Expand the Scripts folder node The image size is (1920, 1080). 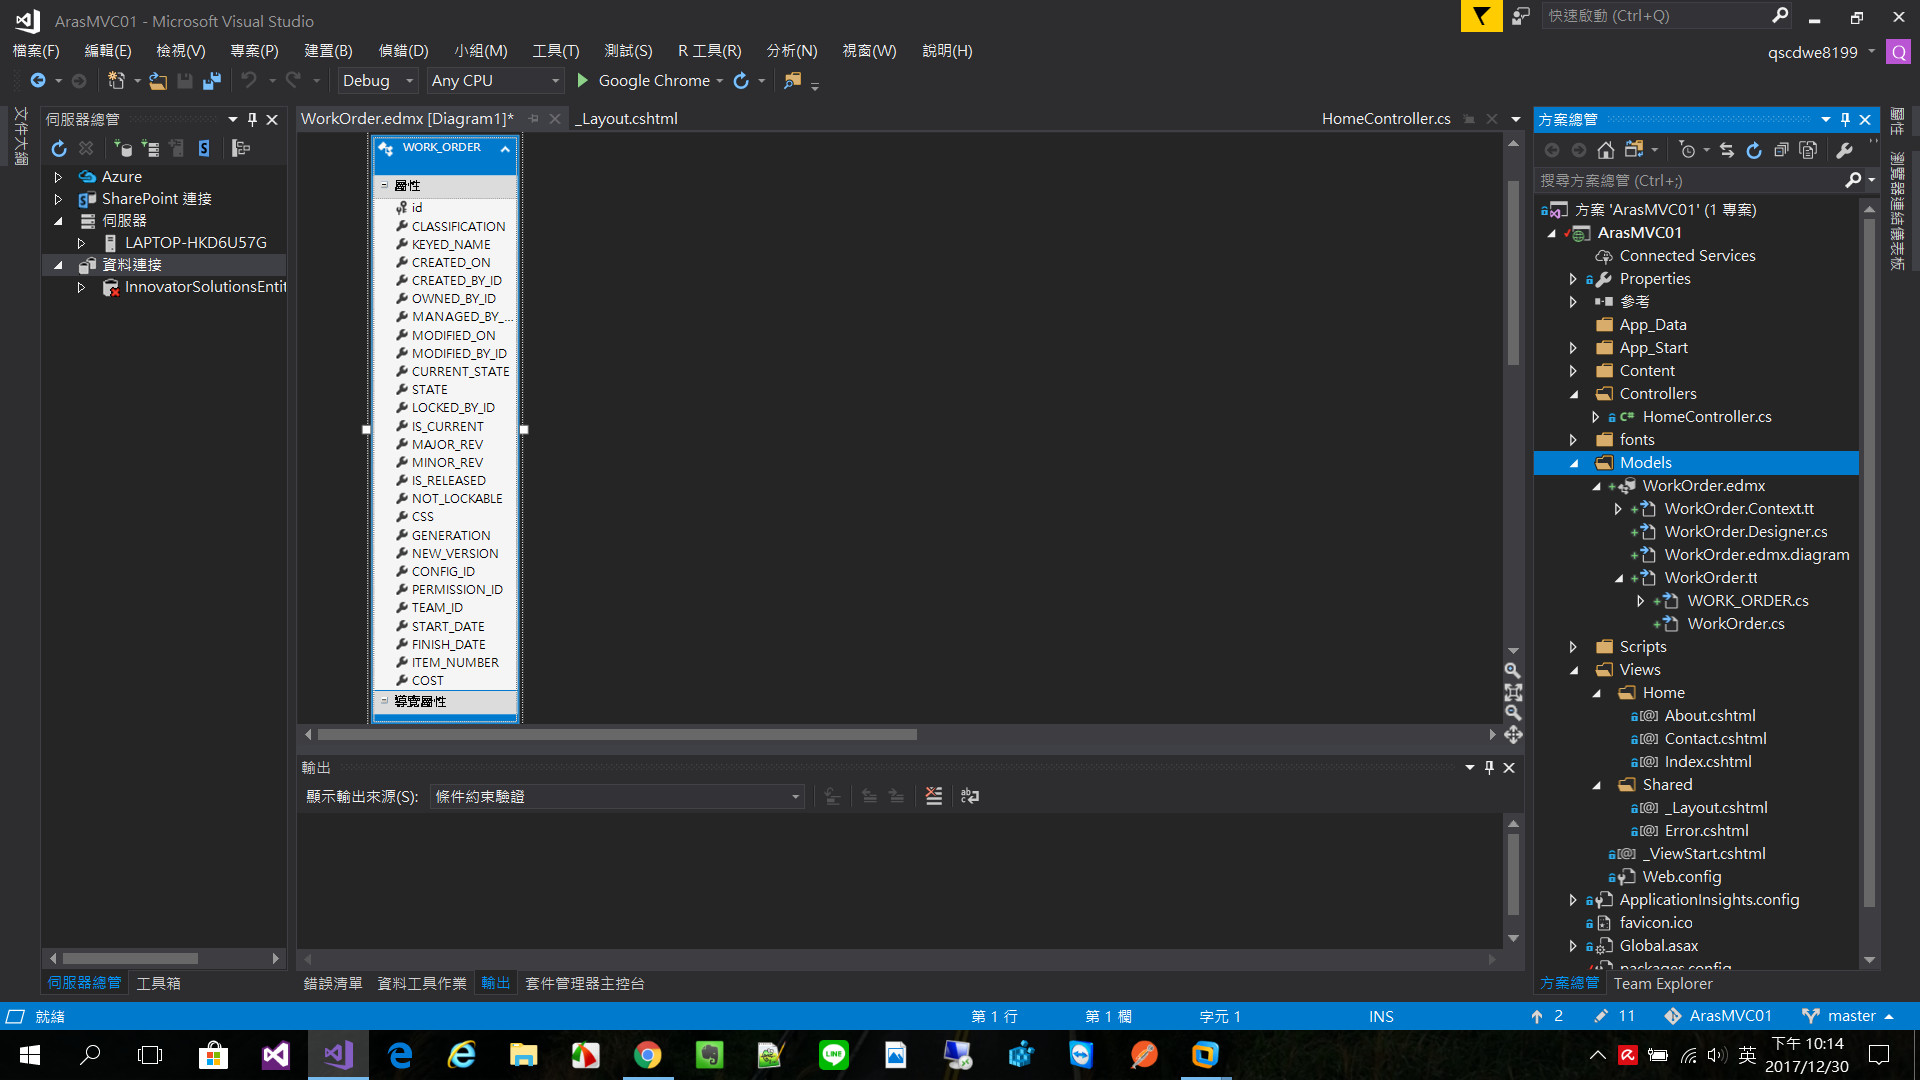tap(1573, 647)
